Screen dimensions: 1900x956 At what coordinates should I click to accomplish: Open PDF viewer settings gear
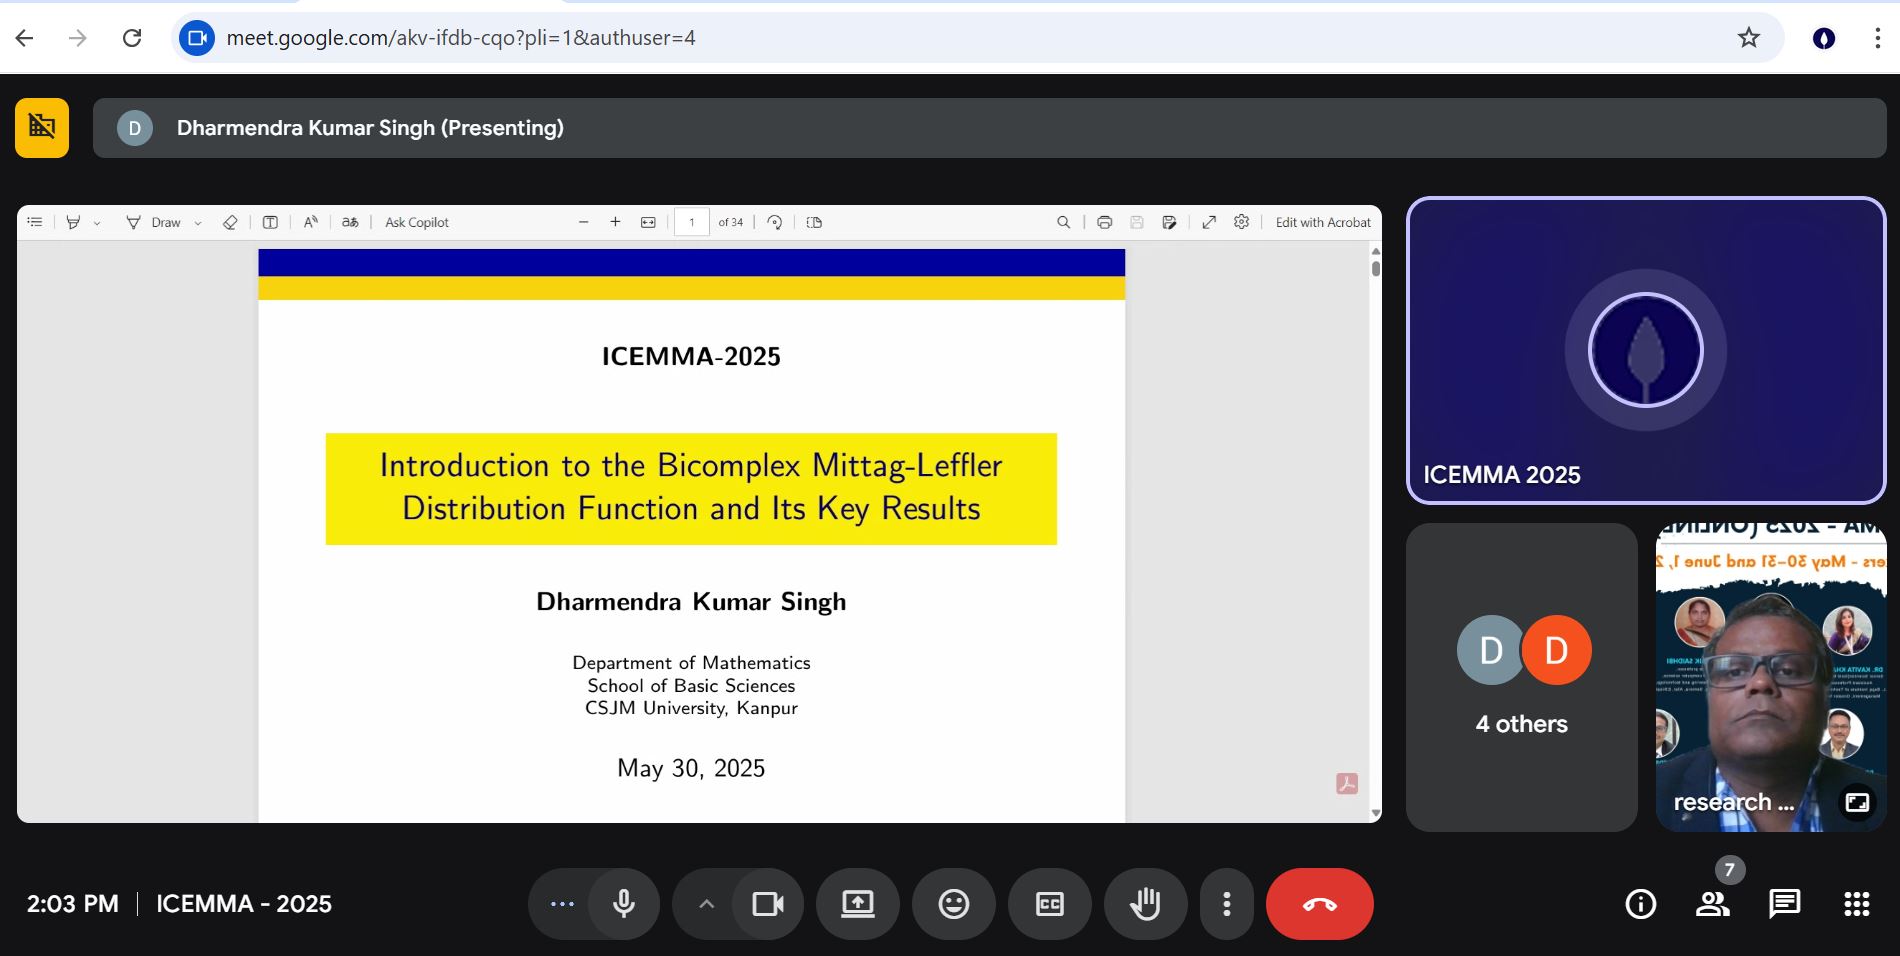point(1241,222)
